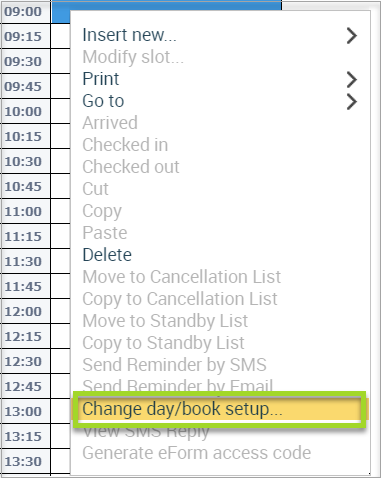Image resolution: width=381 pixels, height=478 pixels.
Task: Select Print from the context menu
Action: [101, 79]
